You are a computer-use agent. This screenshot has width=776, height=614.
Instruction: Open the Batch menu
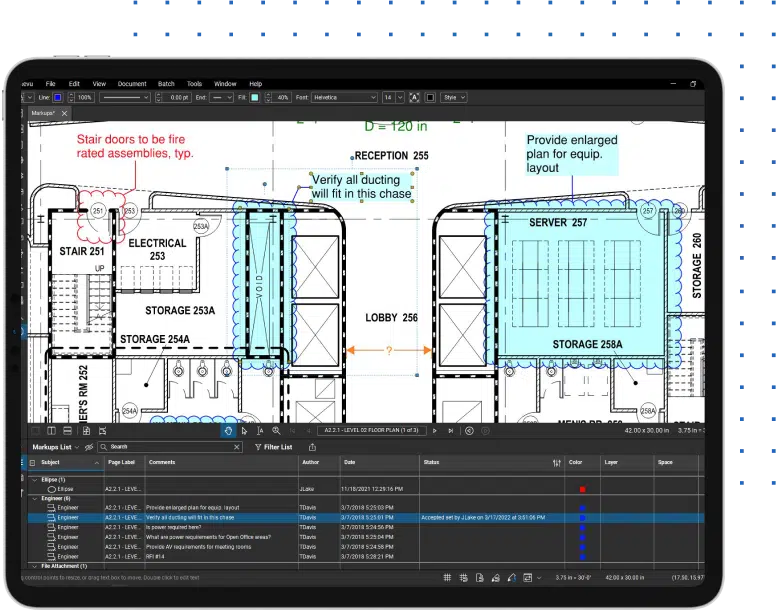pyautogui.click(x=166, y=83)
